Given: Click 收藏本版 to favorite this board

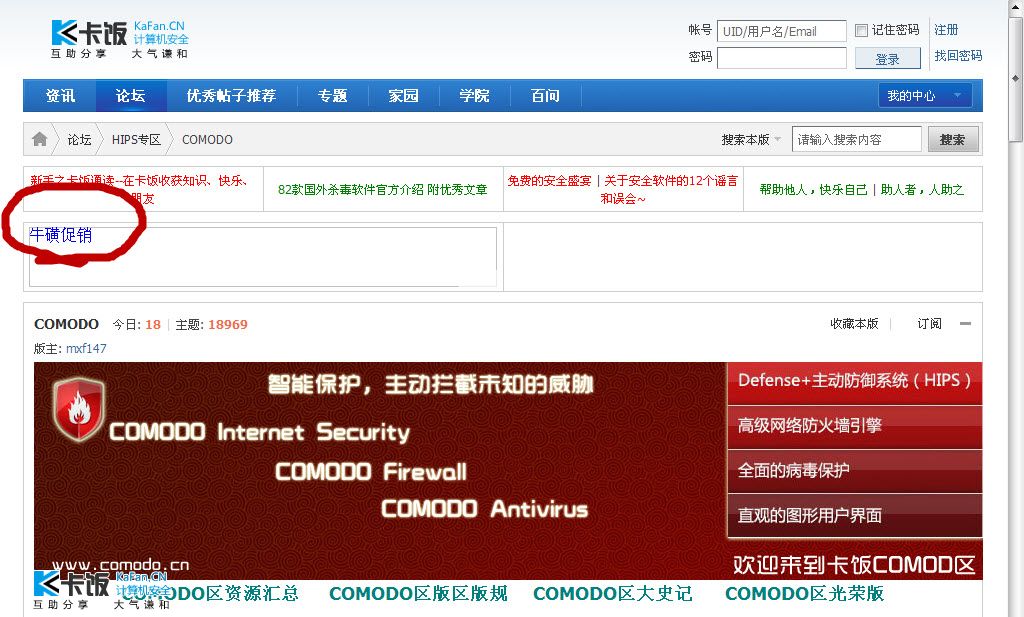Looking at the screenshot, I should pyautogui.click(x=854, y=324).
